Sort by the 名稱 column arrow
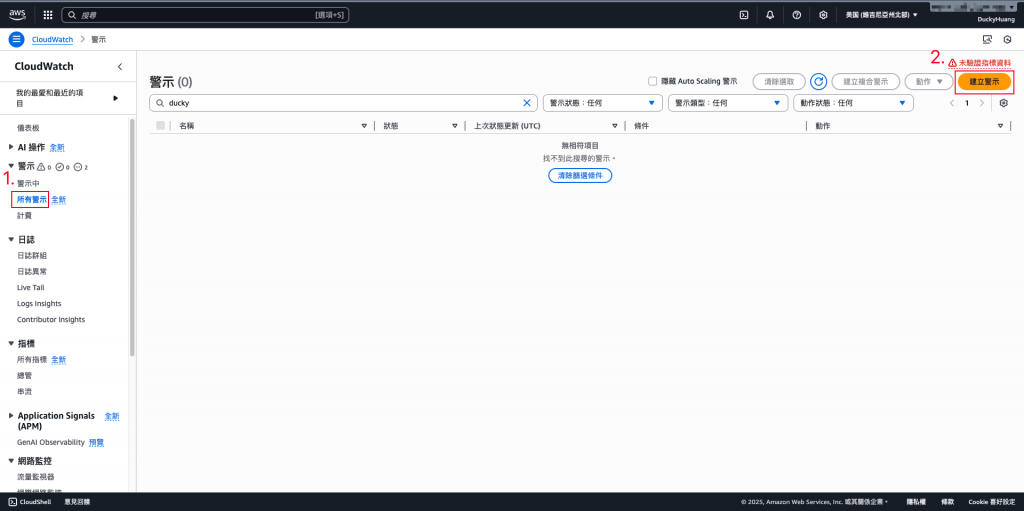The width and height of the screenshot is (1024, 511). 364,125
